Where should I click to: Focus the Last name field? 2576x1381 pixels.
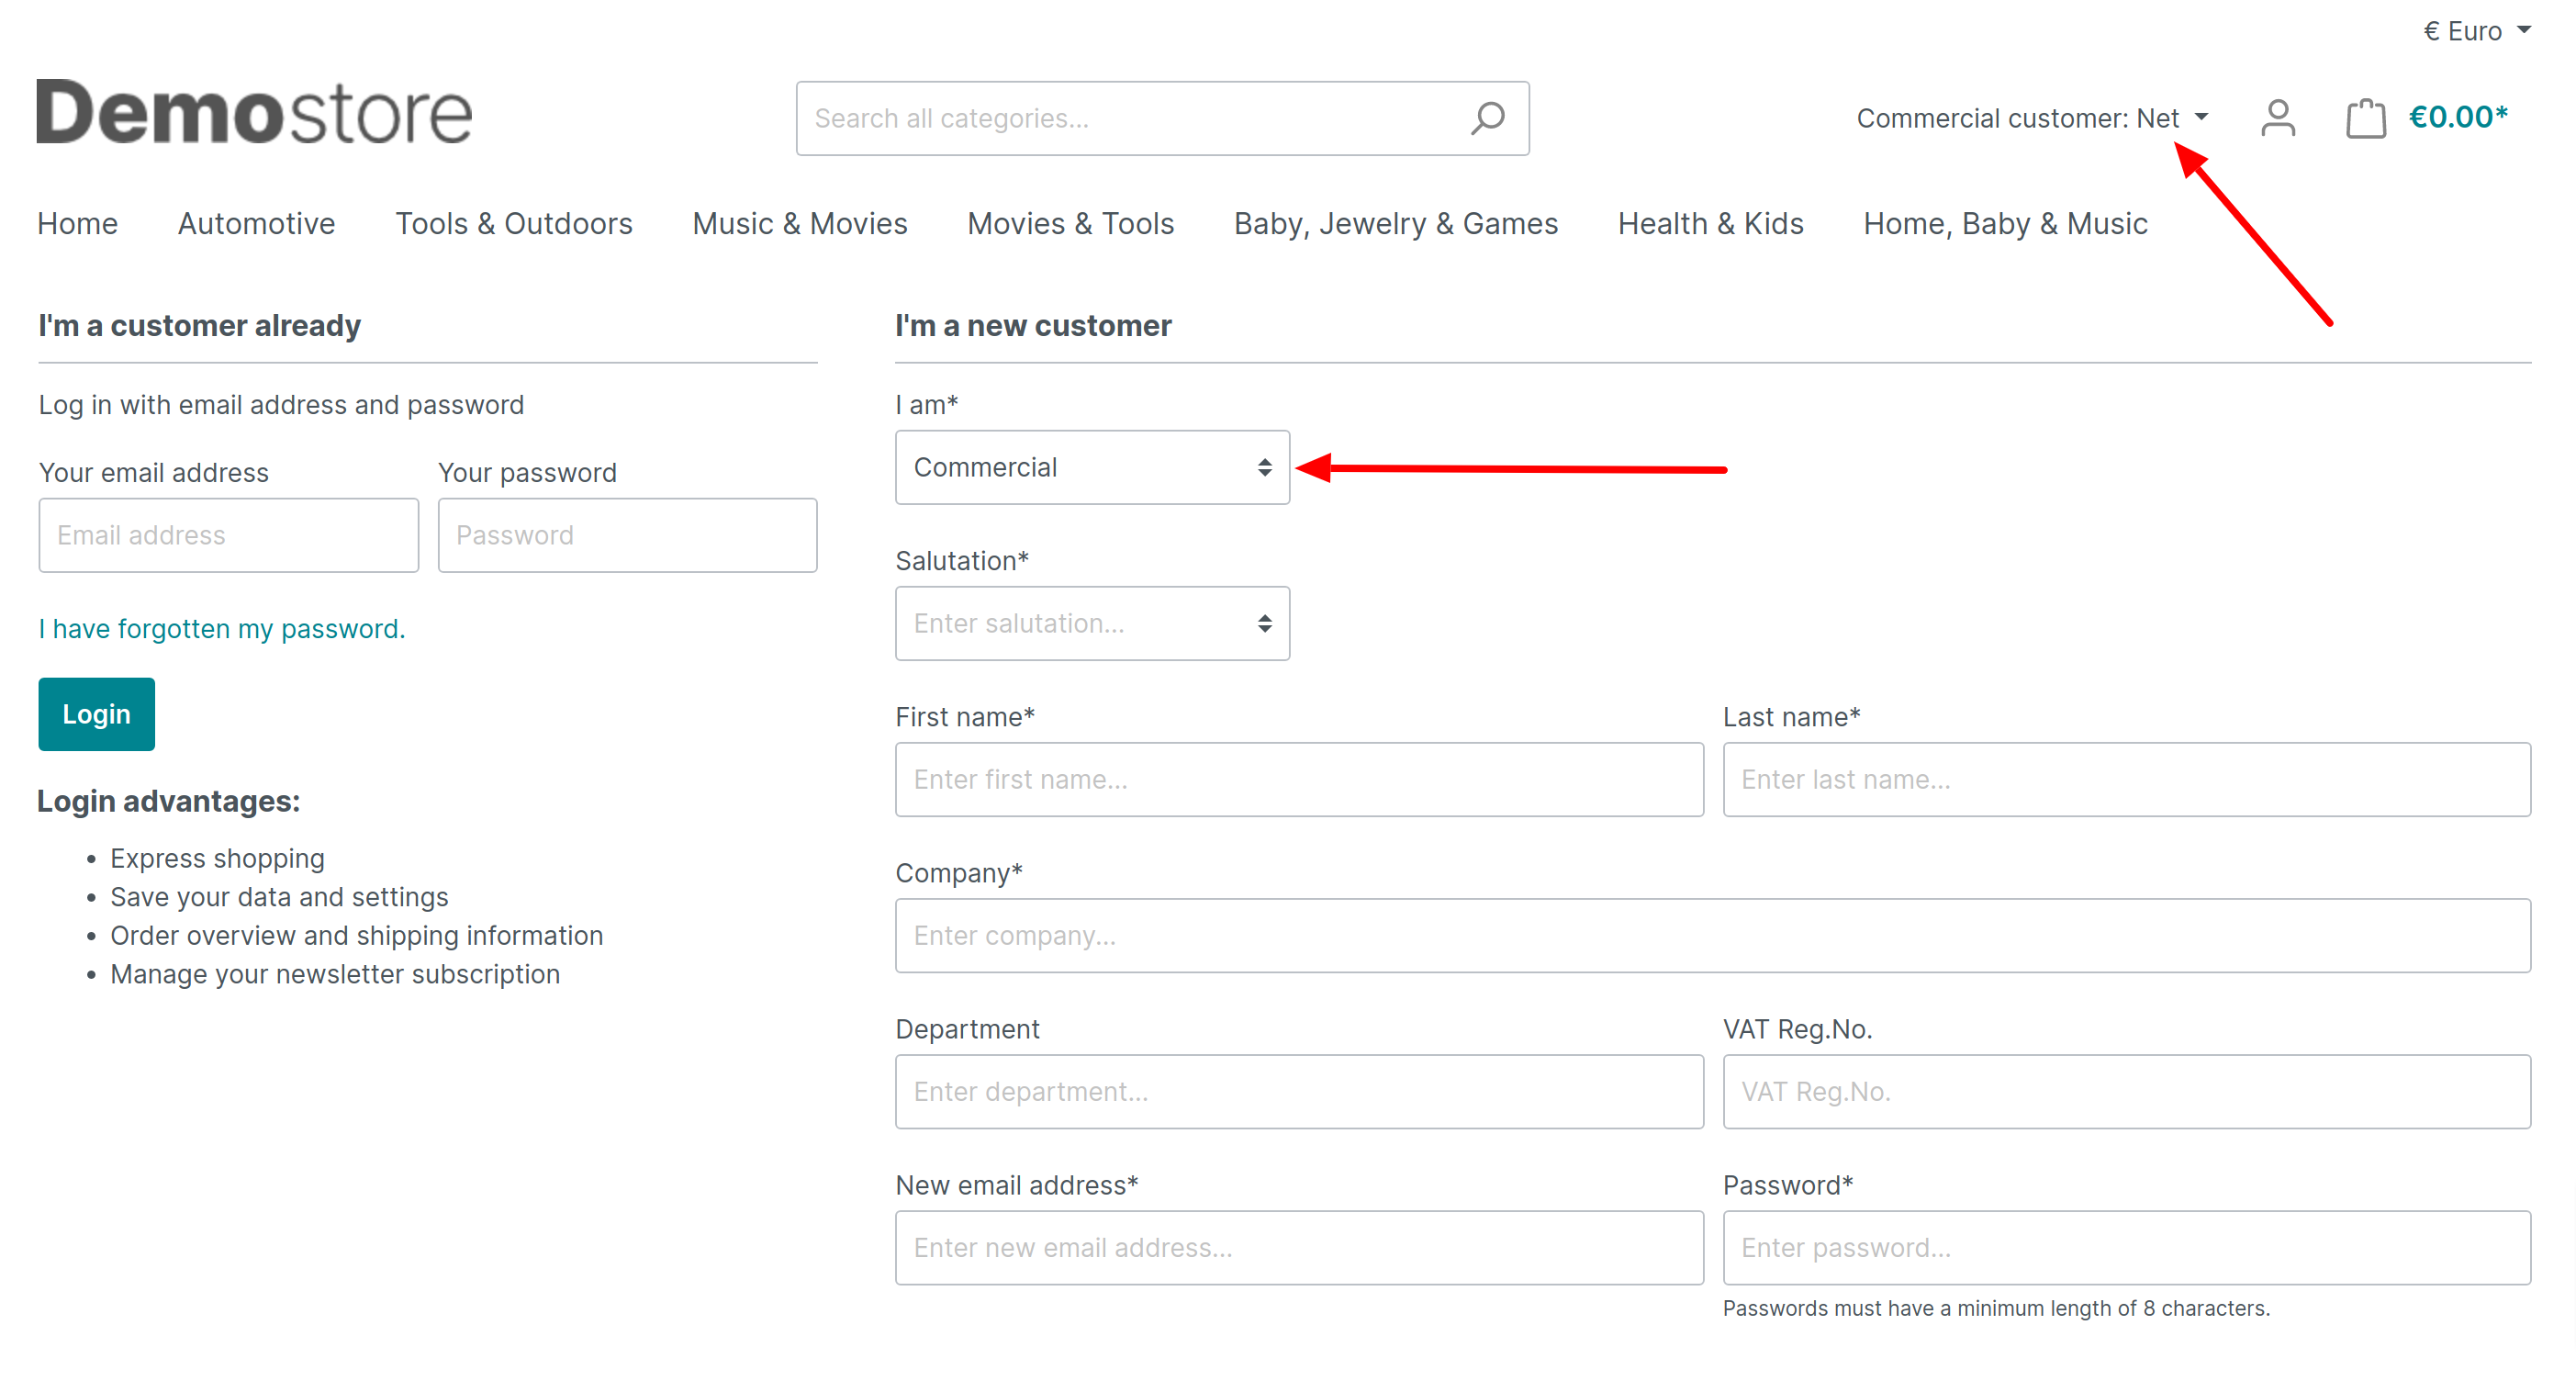[x=2126, y=779]
